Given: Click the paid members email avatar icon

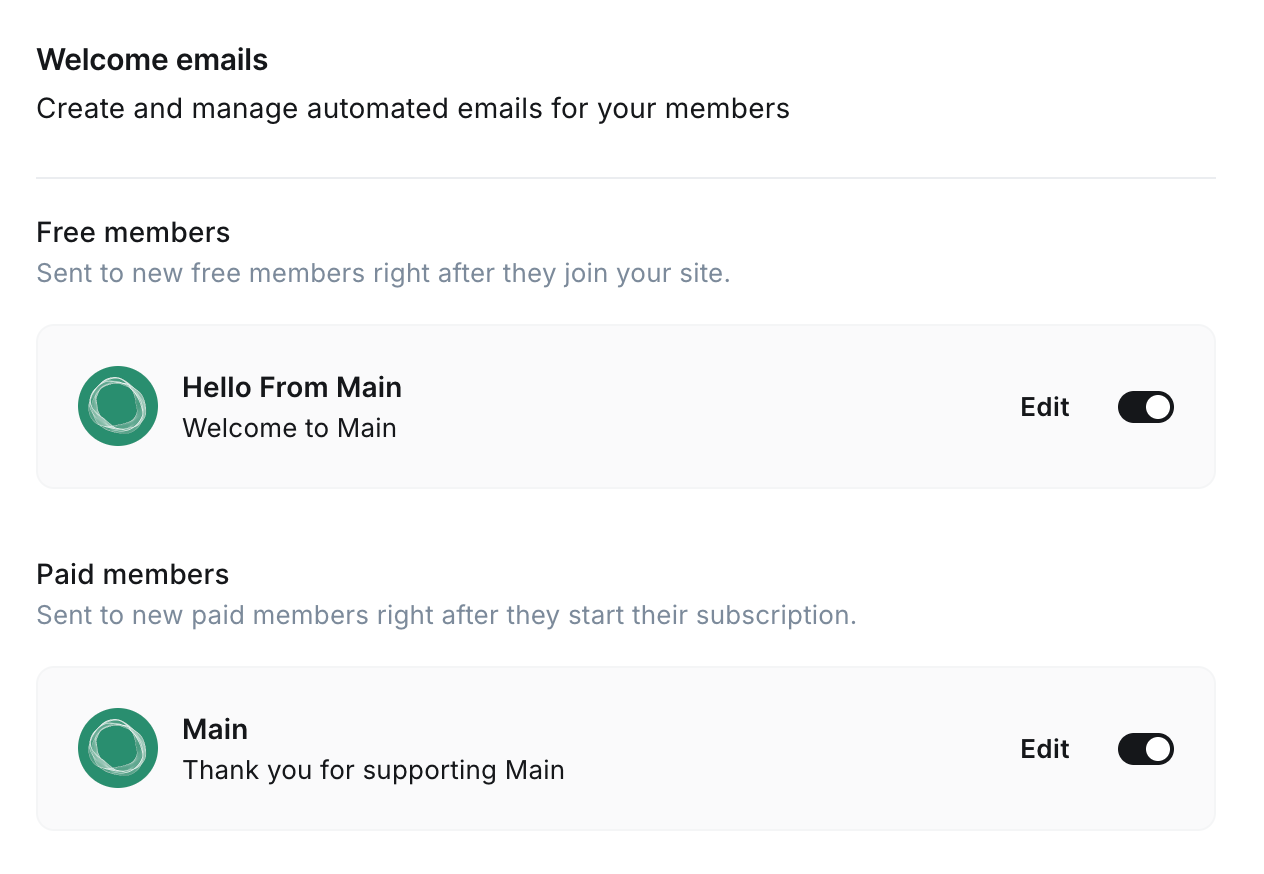Looking at the screenshot, I should pyautogui.click(x=118, y=748).
